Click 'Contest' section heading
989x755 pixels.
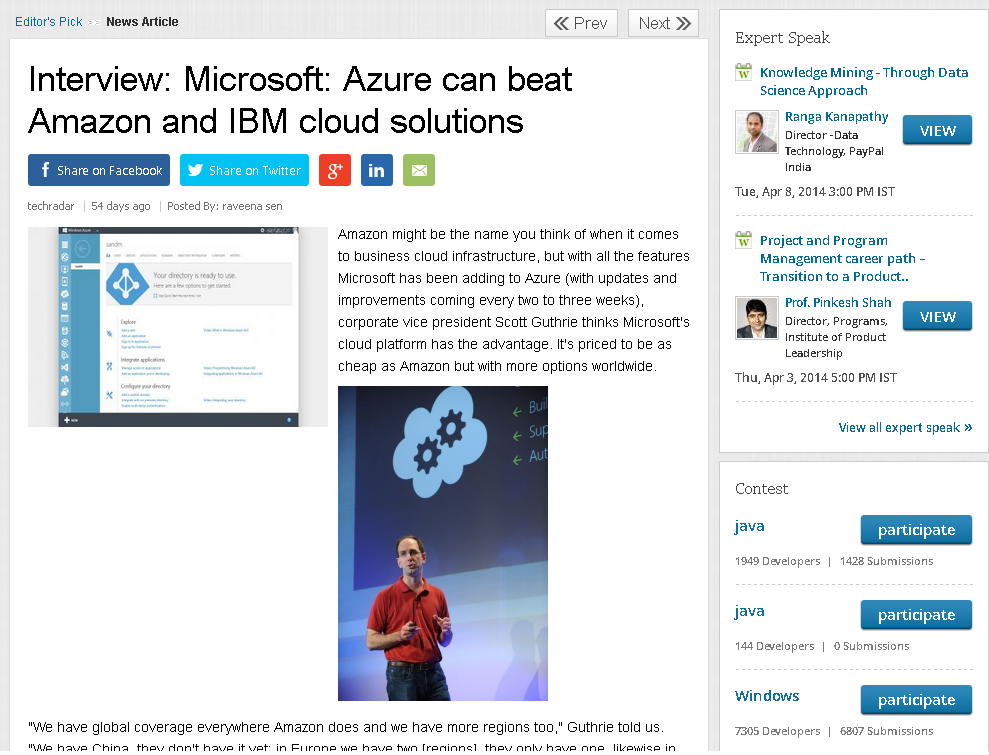point(761,489)
